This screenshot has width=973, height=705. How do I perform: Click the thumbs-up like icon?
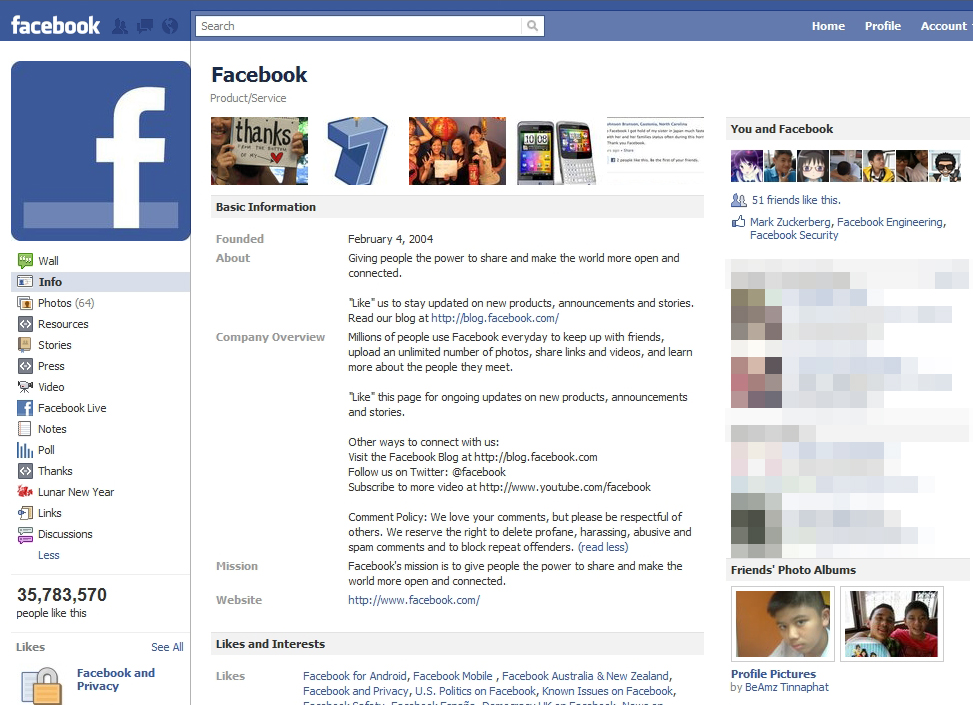tap(738, 221)
